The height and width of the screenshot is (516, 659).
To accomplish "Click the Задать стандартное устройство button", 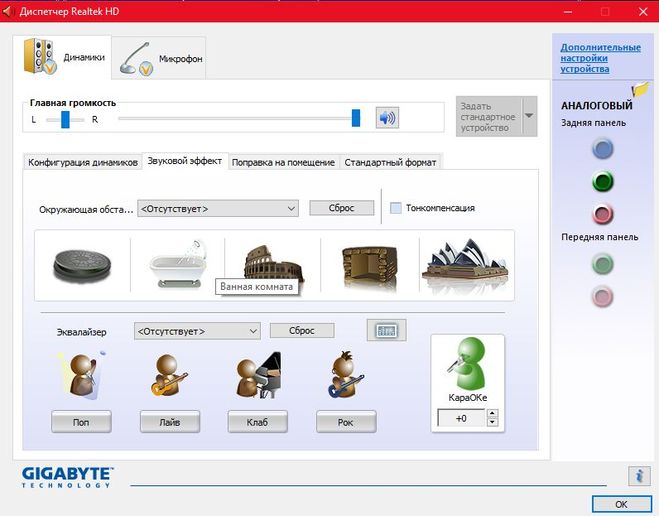I will point(489,116).
